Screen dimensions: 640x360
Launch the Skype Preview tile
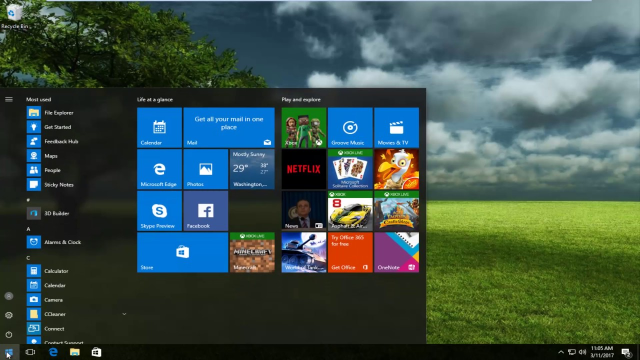pyautogui.click(x=159, y=211)
